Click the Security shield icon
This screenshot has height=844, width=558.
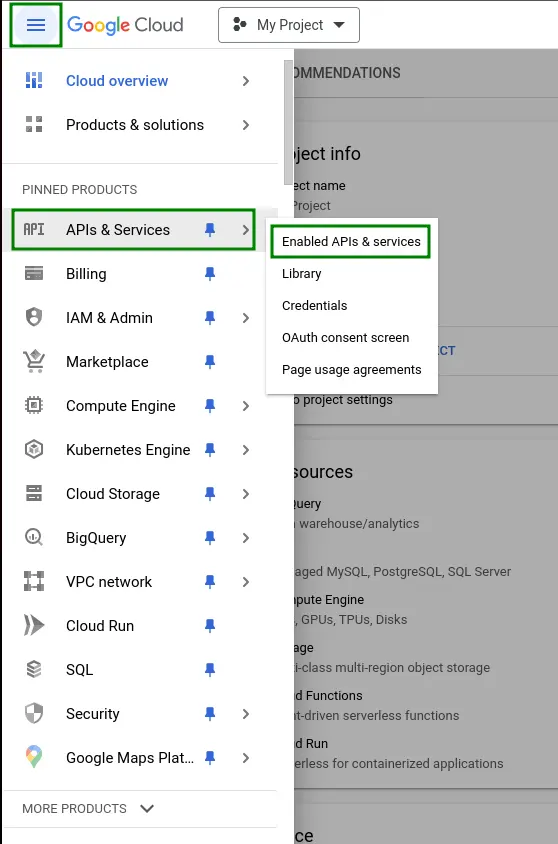click(x=34, y=713)
